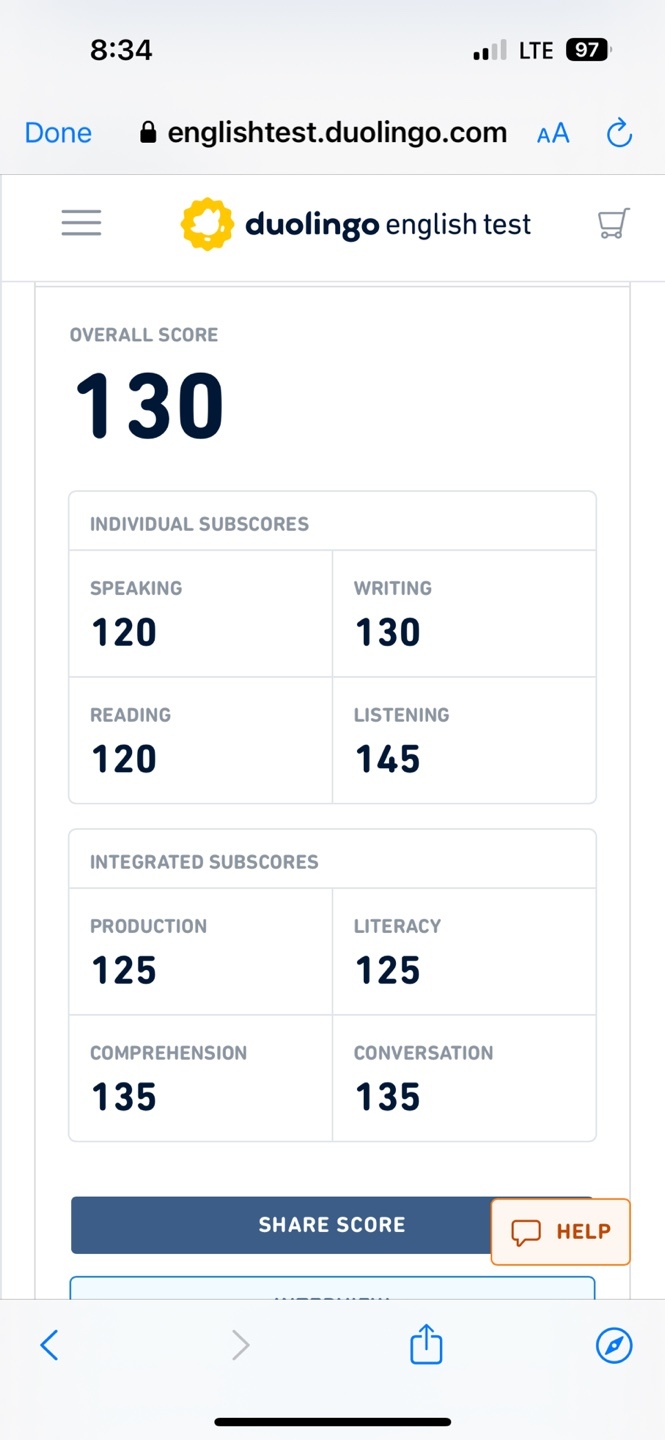This screenshot has height=1440, width=665.
Task: Open Safari share sheet icon
Action: click(x=426, y=1344)
